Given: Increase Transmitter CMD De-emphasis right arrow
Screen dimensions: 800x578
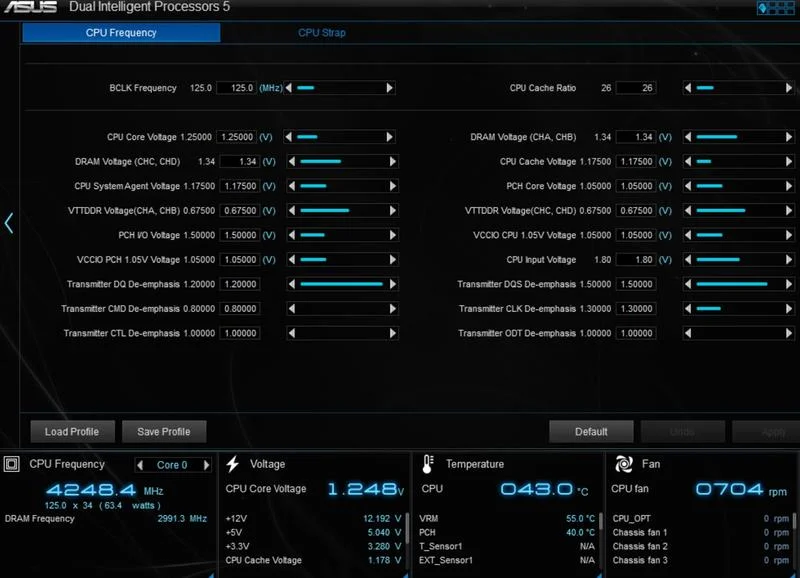Looking at the screenshot, I should (393, 308).
